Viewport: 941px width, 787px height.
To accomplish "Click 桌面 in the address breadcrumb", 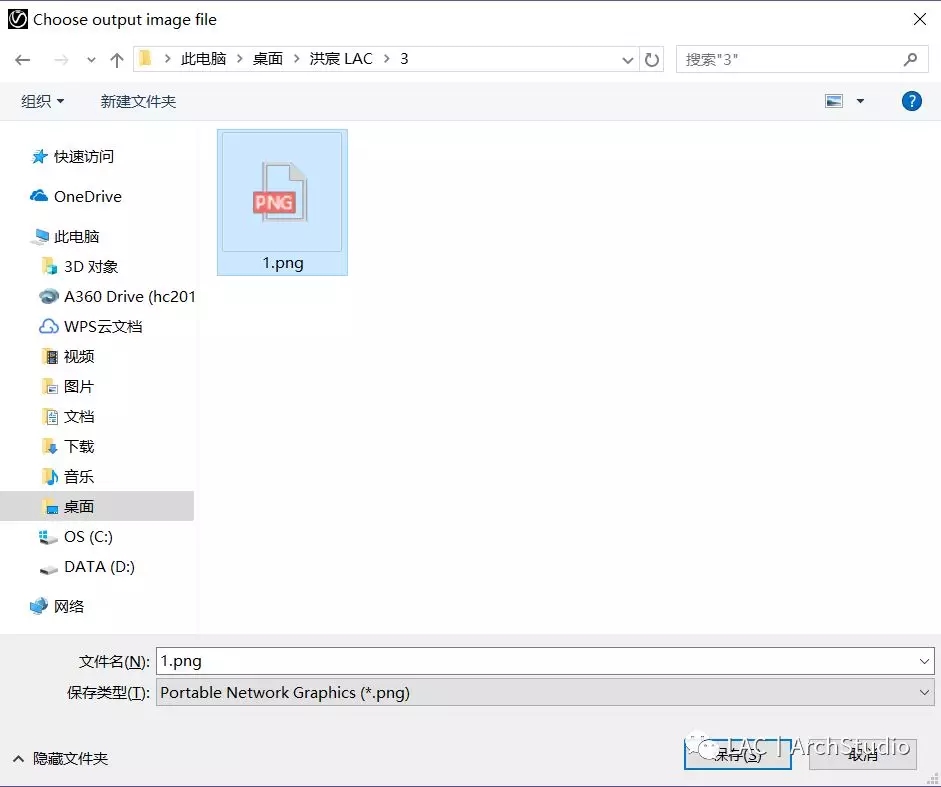I will click(268, 59).
